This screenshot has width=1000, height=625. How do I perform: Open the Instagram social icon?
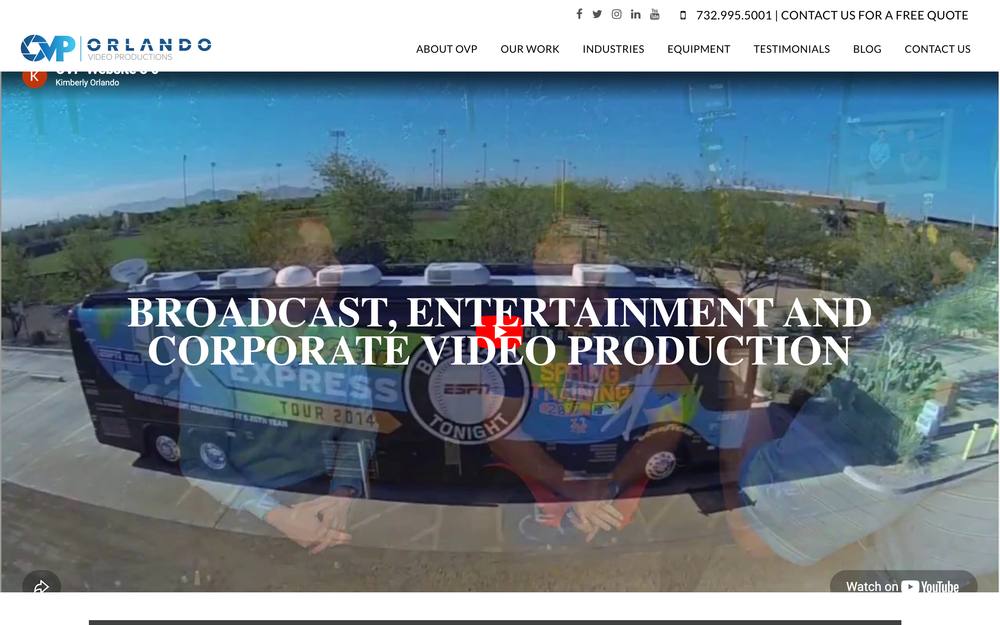pos(617,14)
